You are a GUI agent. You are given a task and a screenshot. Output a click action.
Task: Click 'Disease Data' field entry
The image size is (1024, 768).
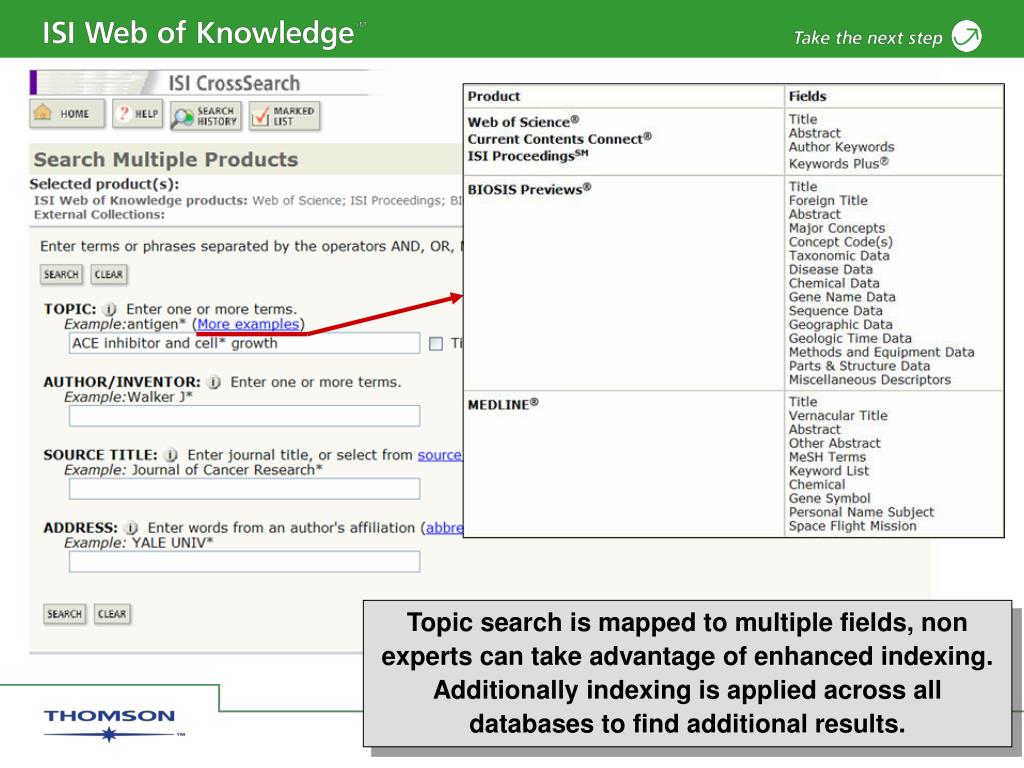(831, 269)
